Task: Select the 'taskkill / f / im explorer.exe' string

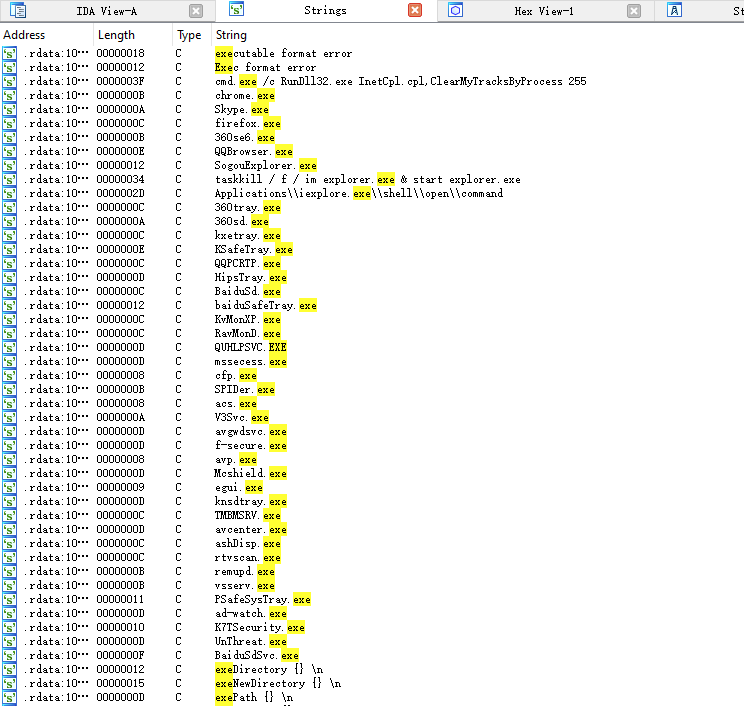Action: point(367,179)
